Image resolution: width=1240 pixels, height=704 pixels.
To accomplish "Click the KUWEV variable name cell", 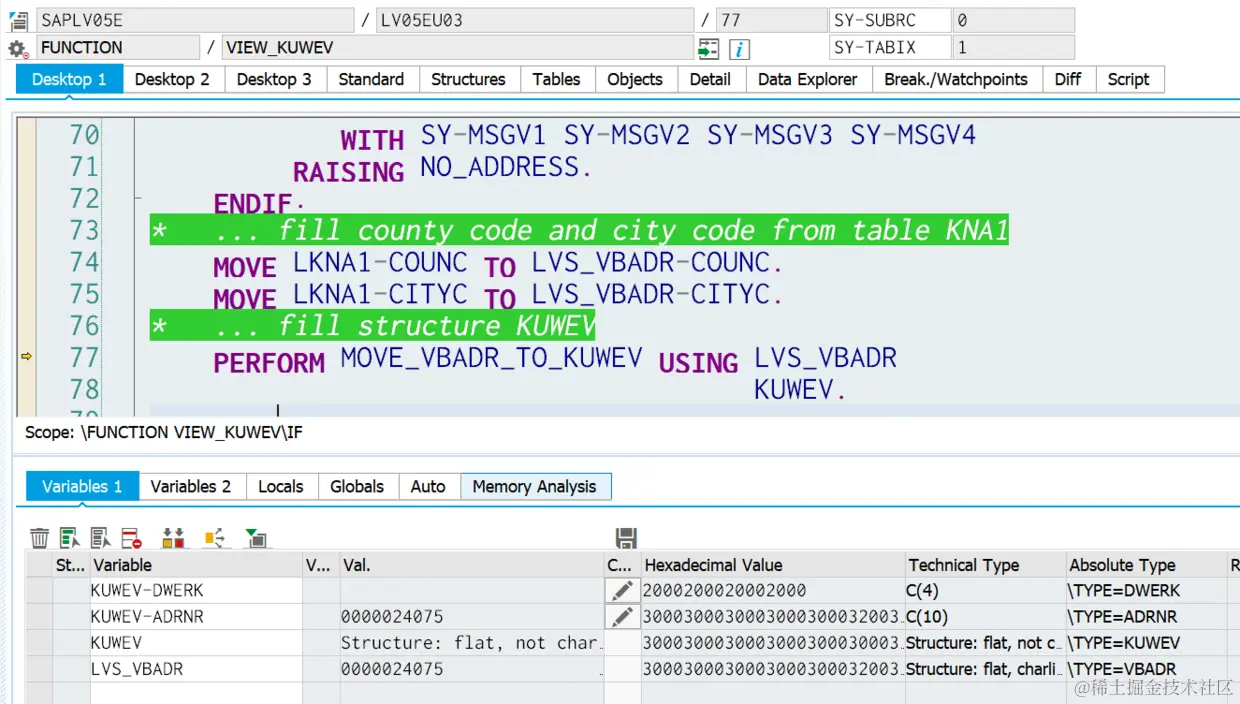I will [x=196, y=643].
